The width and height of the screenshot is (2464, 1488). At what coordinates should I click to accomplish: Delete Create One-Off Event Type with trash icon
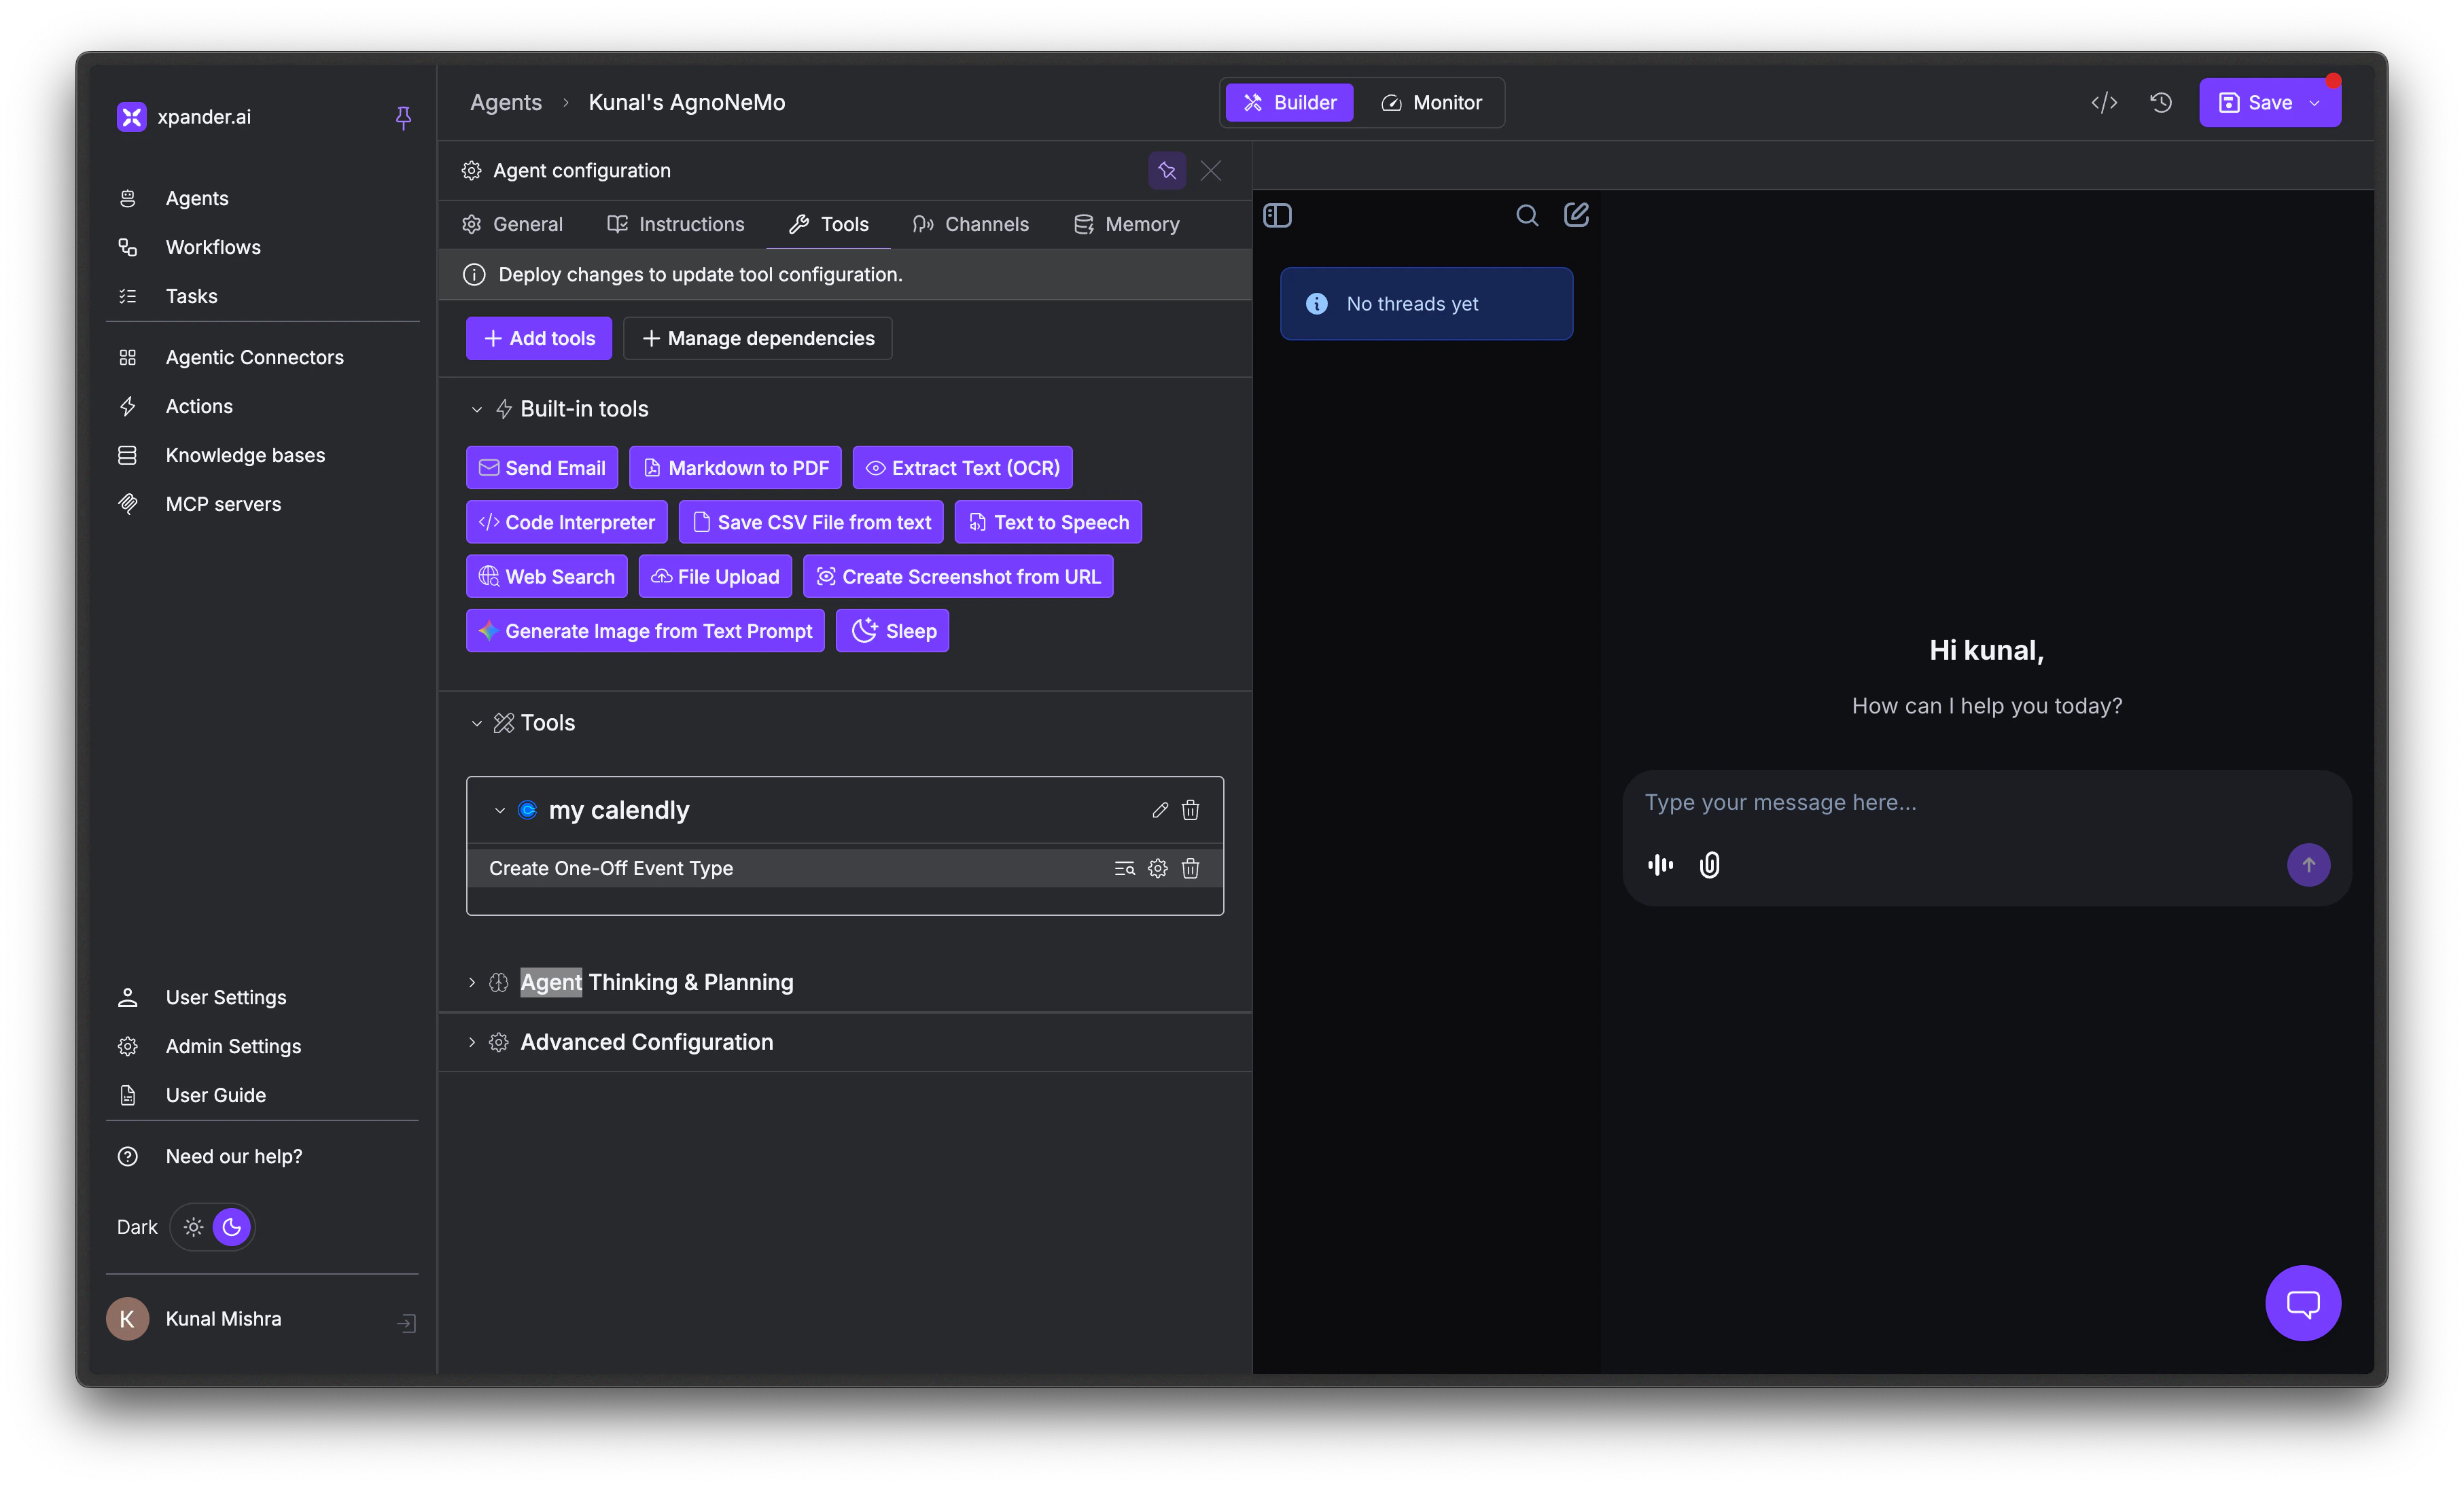(x=1190, y=869)
